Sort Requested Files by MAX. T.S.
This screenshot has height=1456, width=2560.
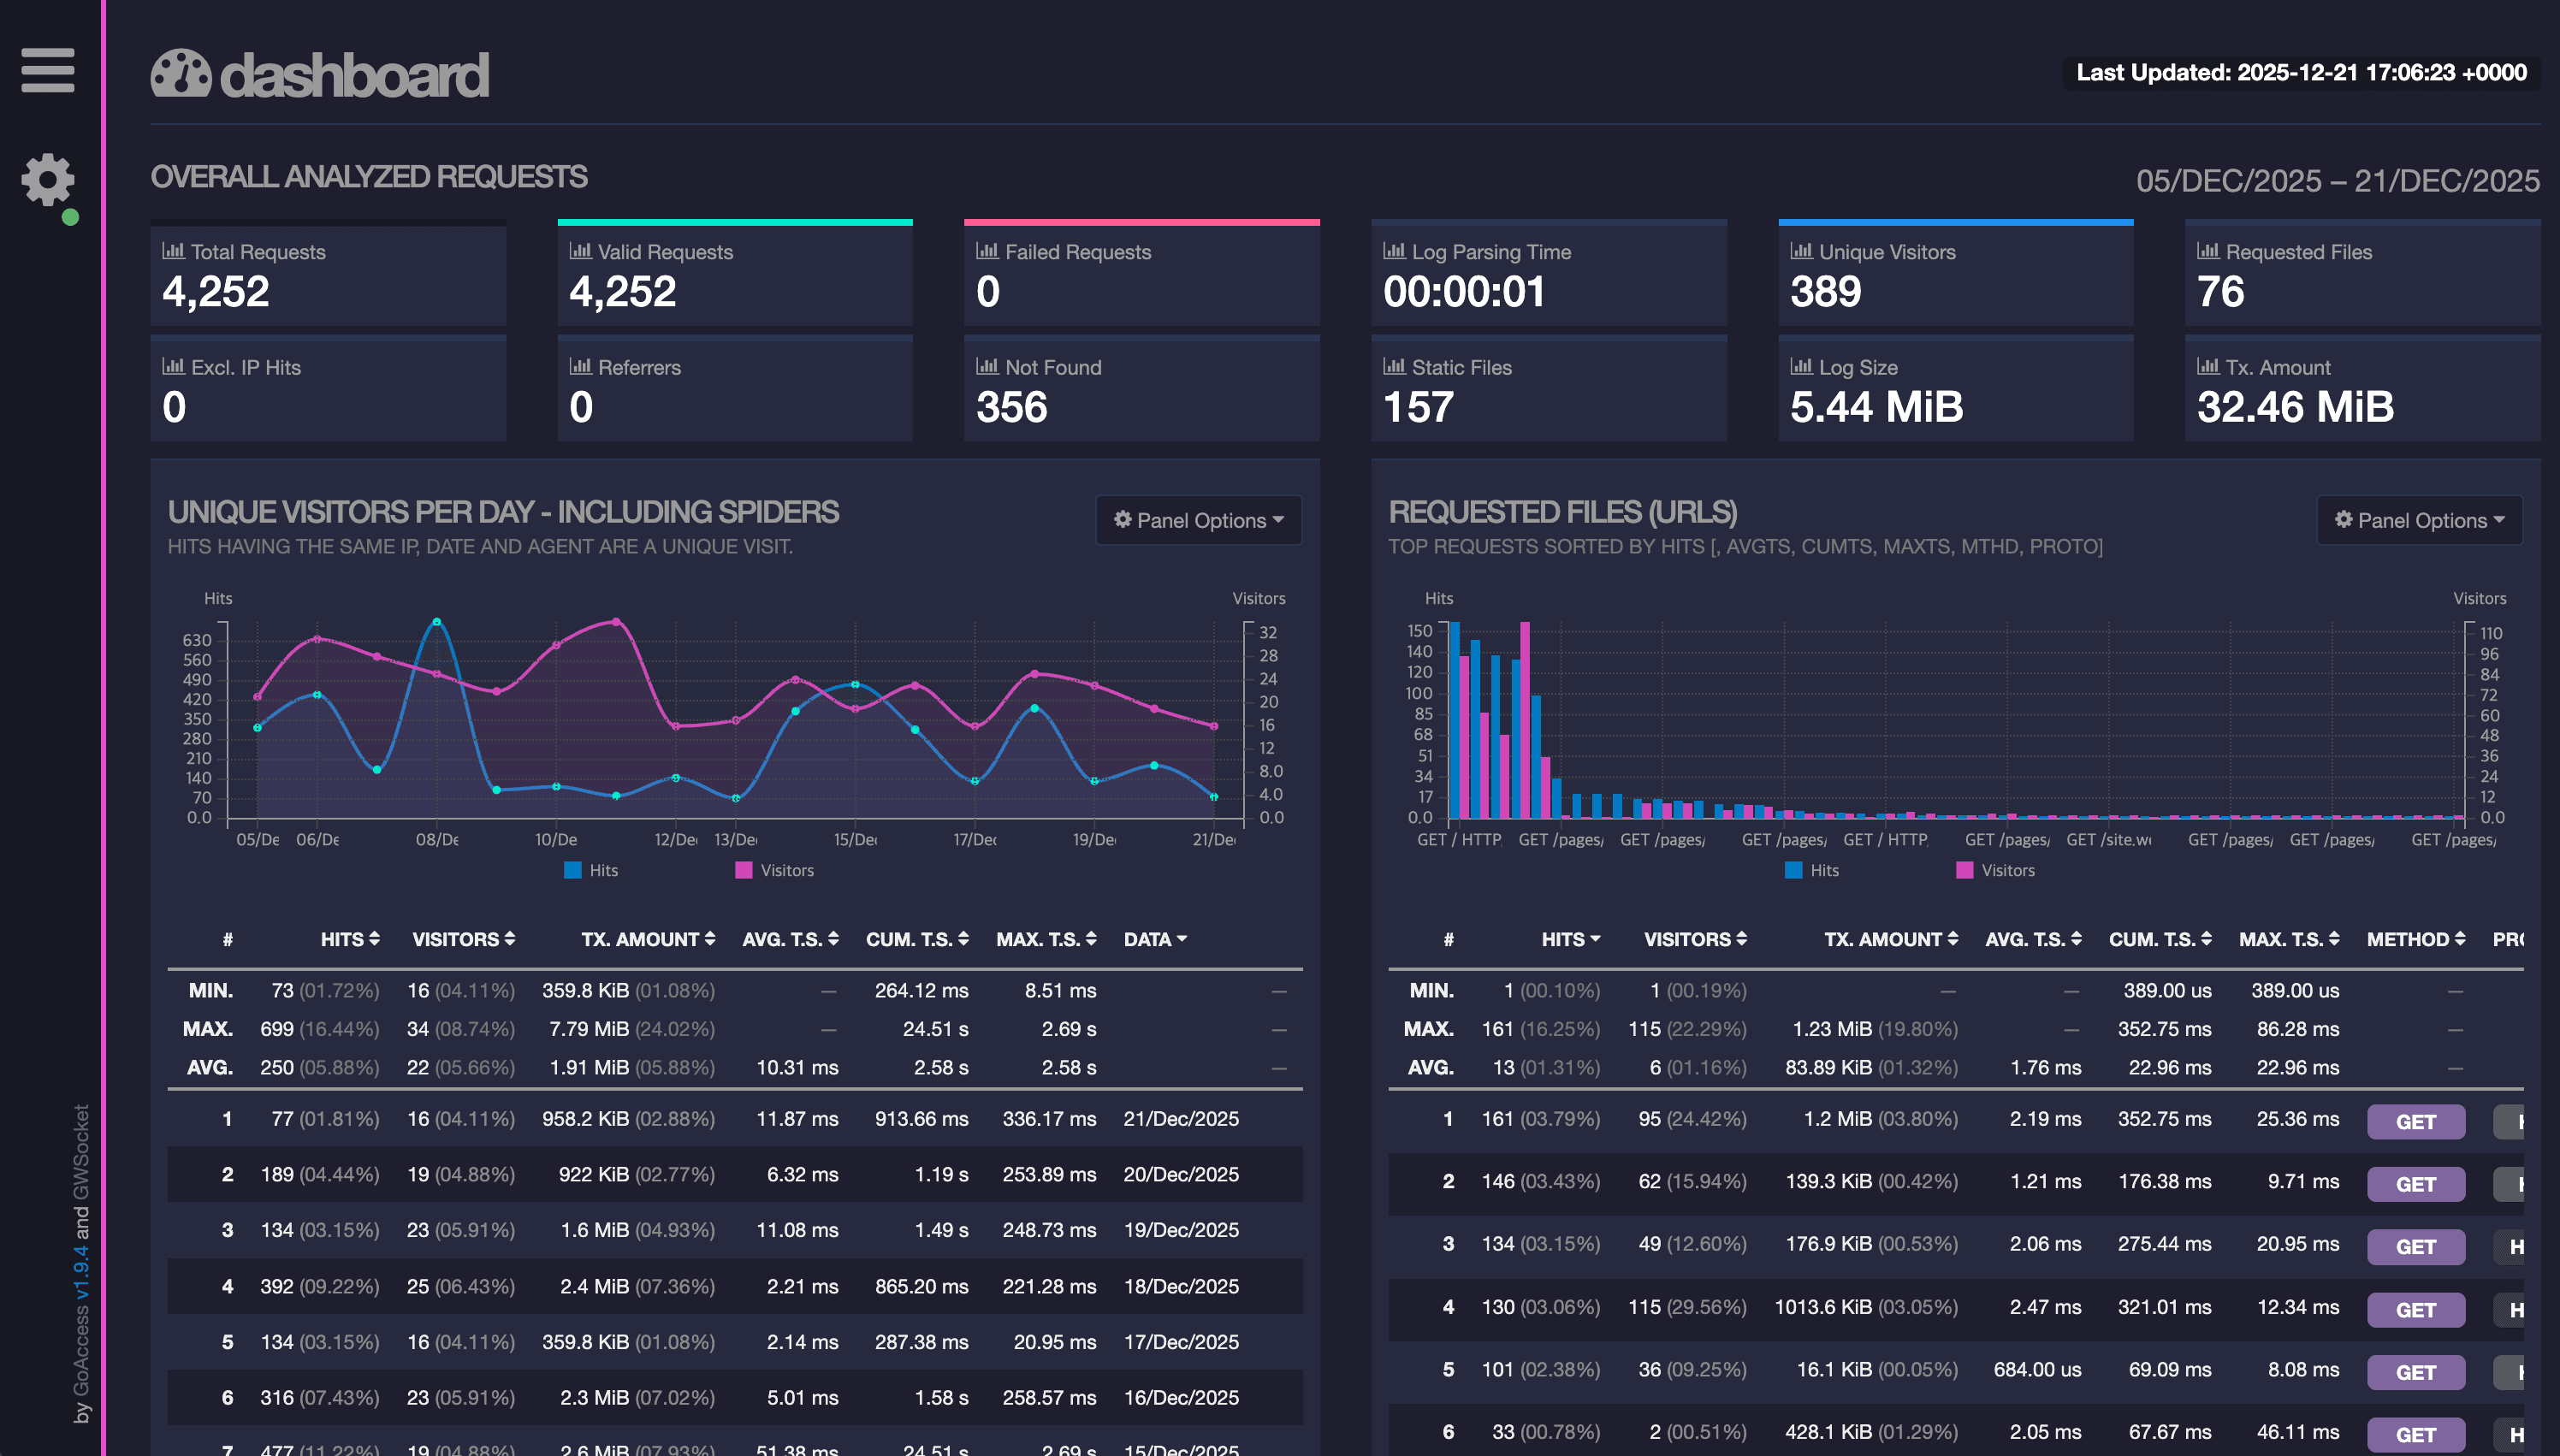(2288, 939)
